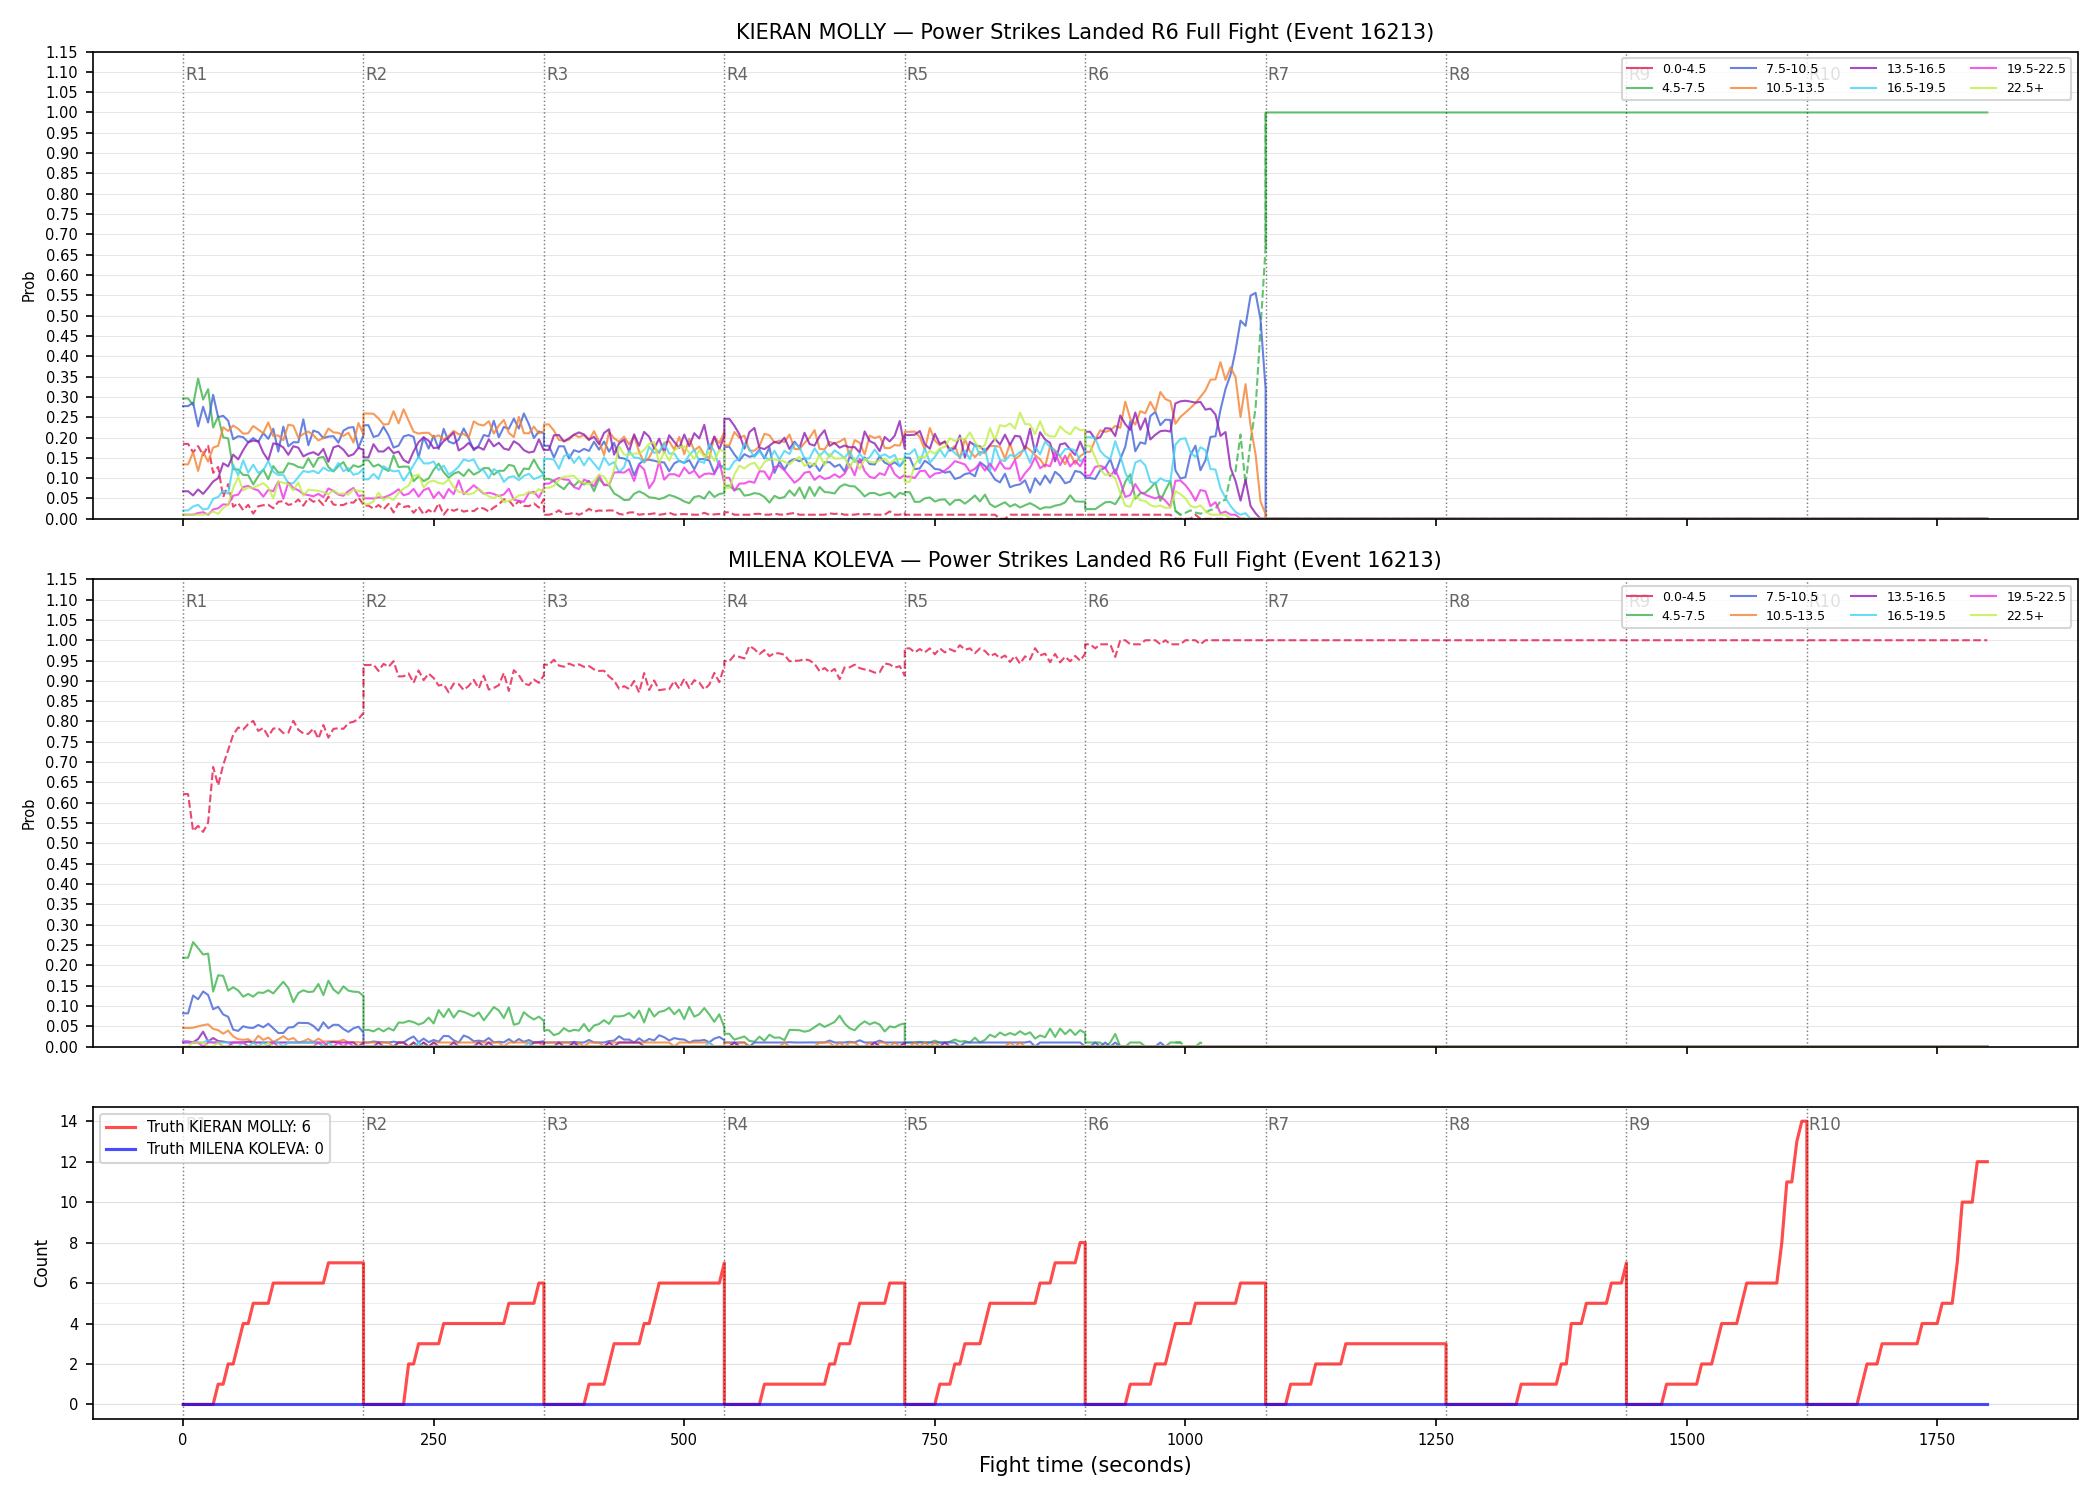Click the R3 round marker in top chart
Viewport: 2100px width, 1500px height.
point(557,74)
